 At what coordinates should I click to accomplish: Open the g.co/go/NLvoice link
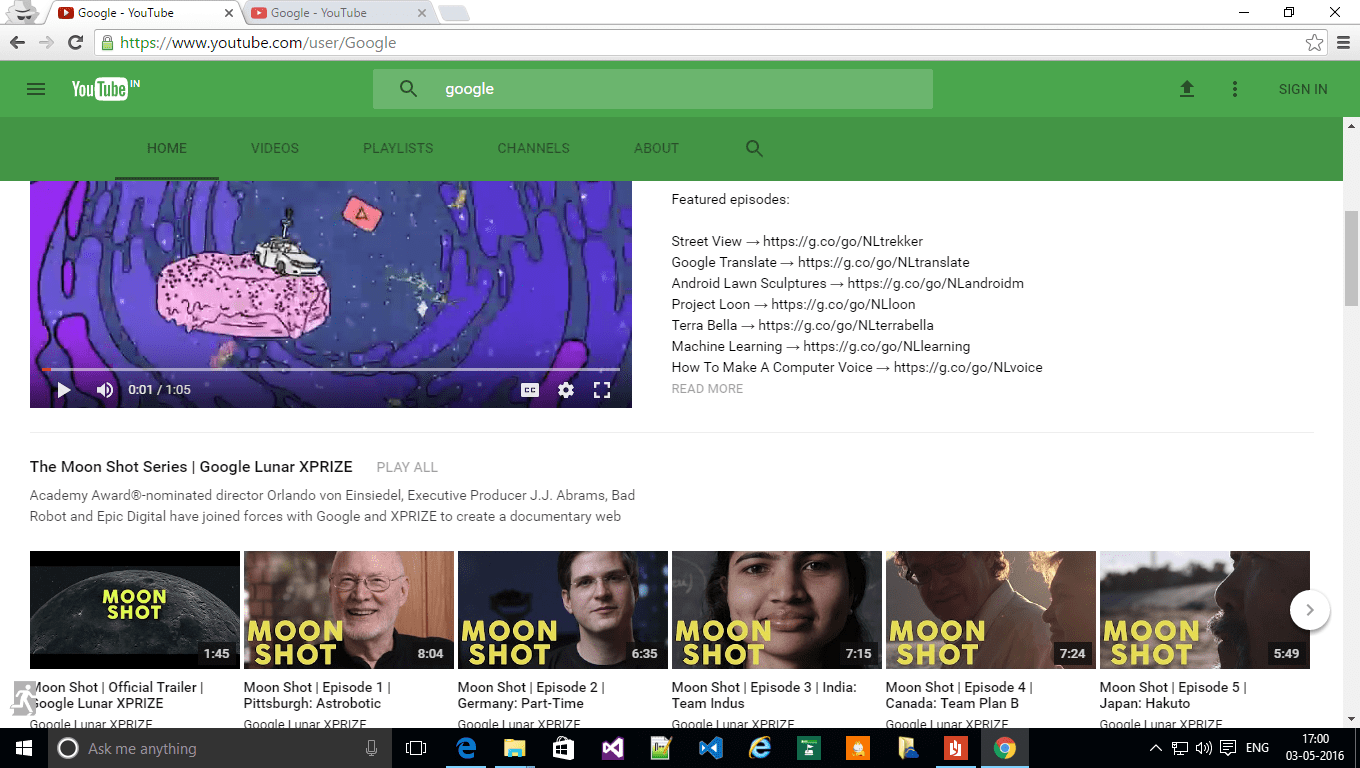tap(968, 367)
